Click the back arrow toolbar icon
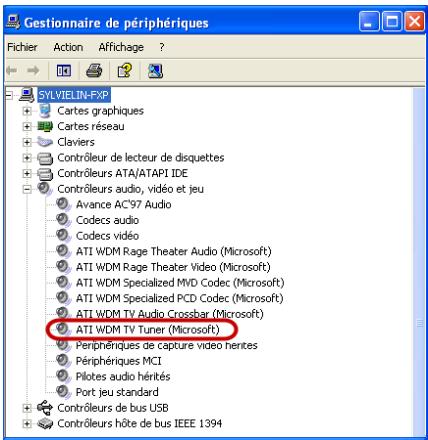Image resolution: width=428 pixels, height=440 pixels. click(x=12, y=70)
